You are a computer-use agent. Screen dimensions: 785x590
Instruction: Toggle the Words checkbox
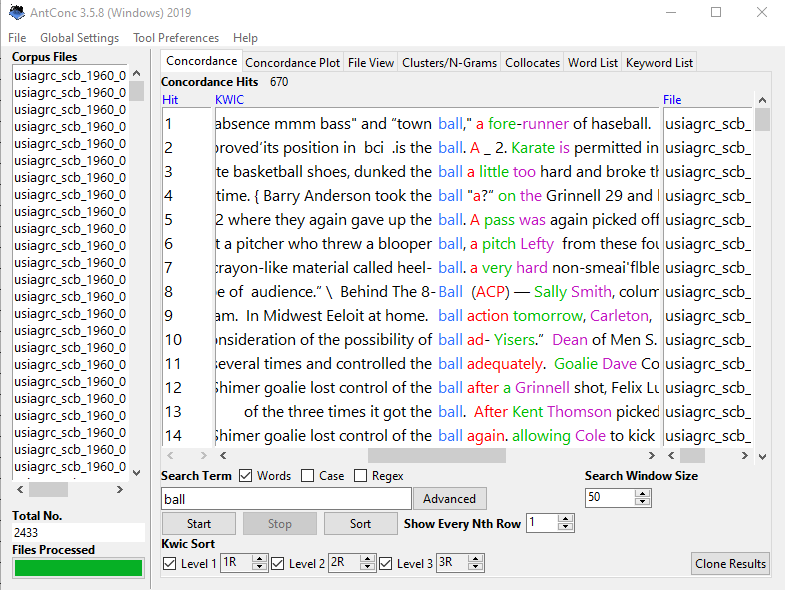click(x=246, y=476)
